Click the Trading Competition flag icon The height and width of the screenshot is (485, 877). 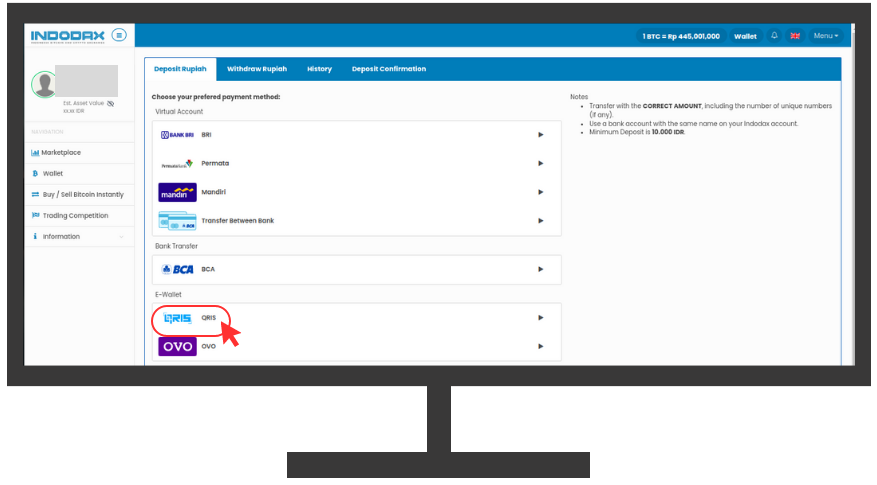(35, 215)
